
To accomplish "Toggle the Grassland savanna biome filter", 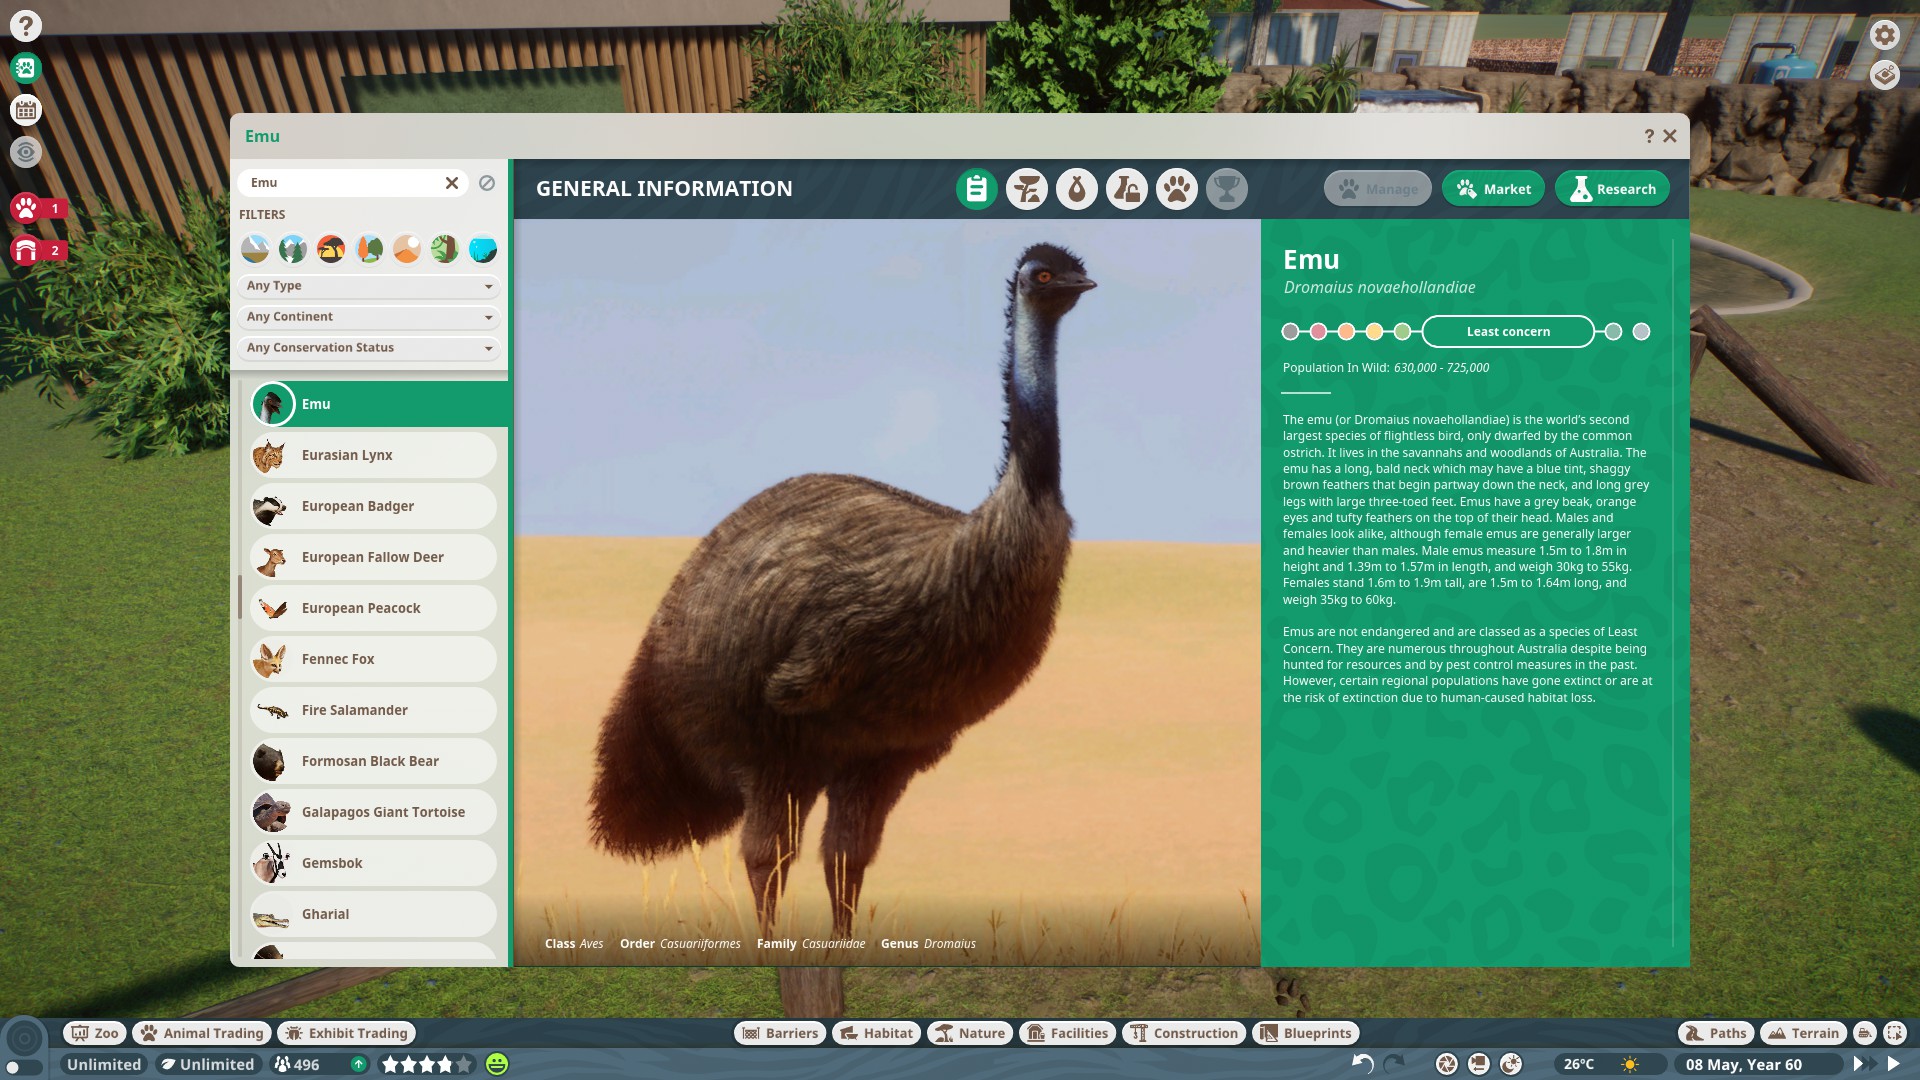I will point(331,249).
